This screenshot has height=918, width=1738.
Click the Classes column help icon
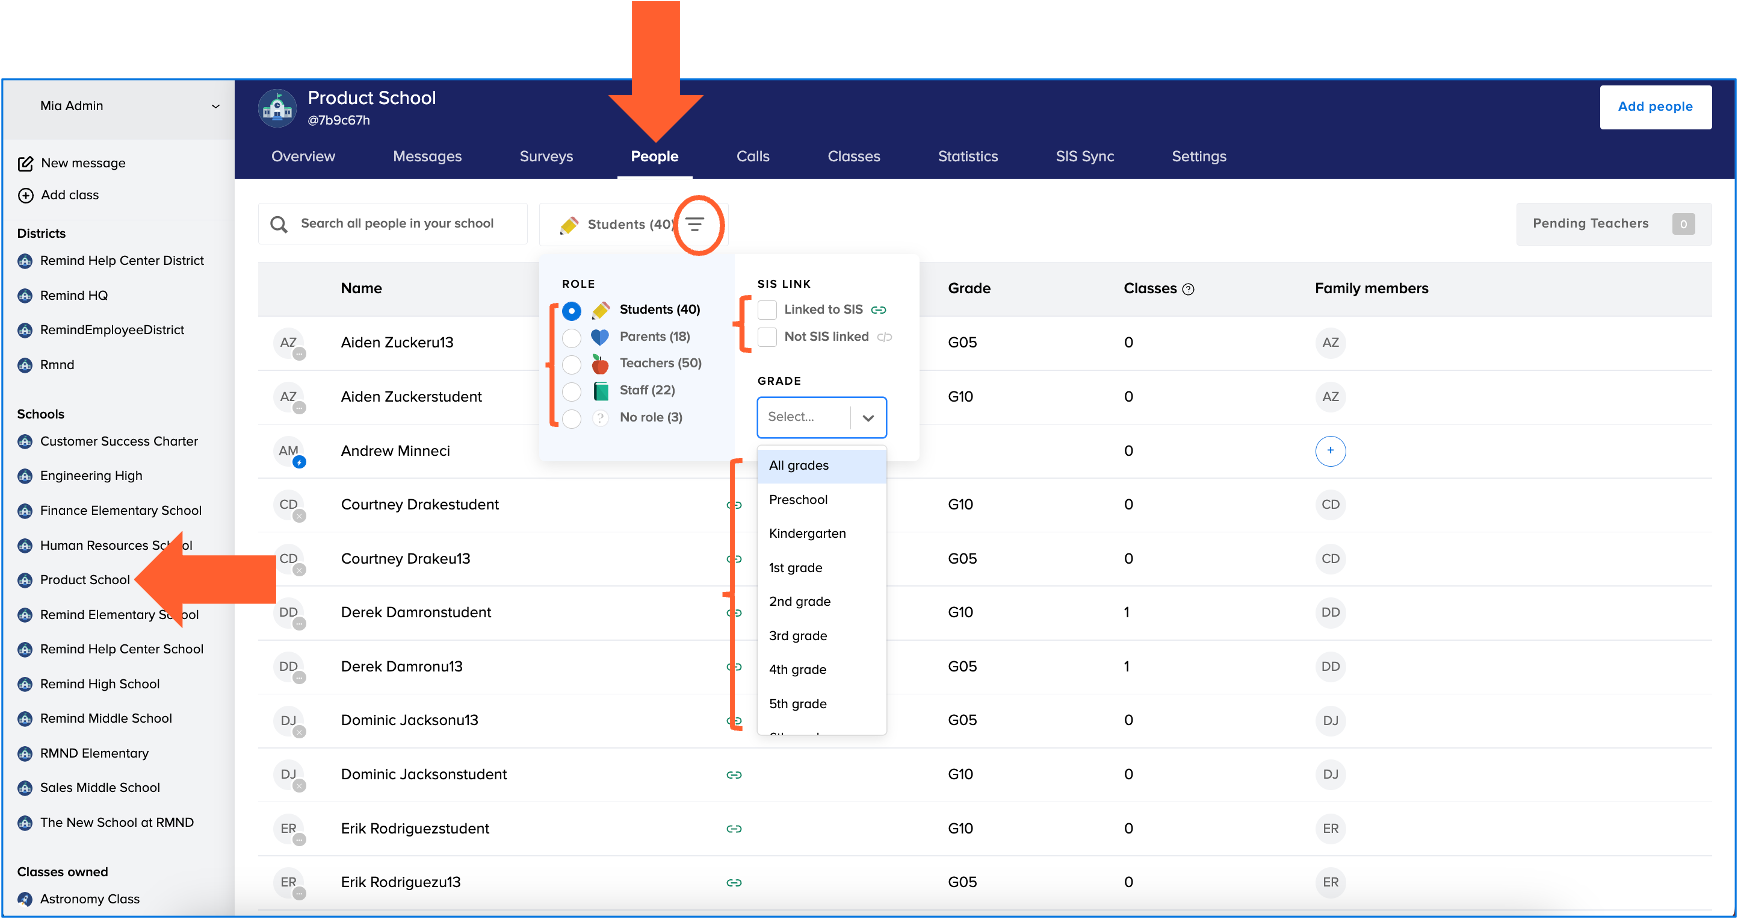point(1188,289)
